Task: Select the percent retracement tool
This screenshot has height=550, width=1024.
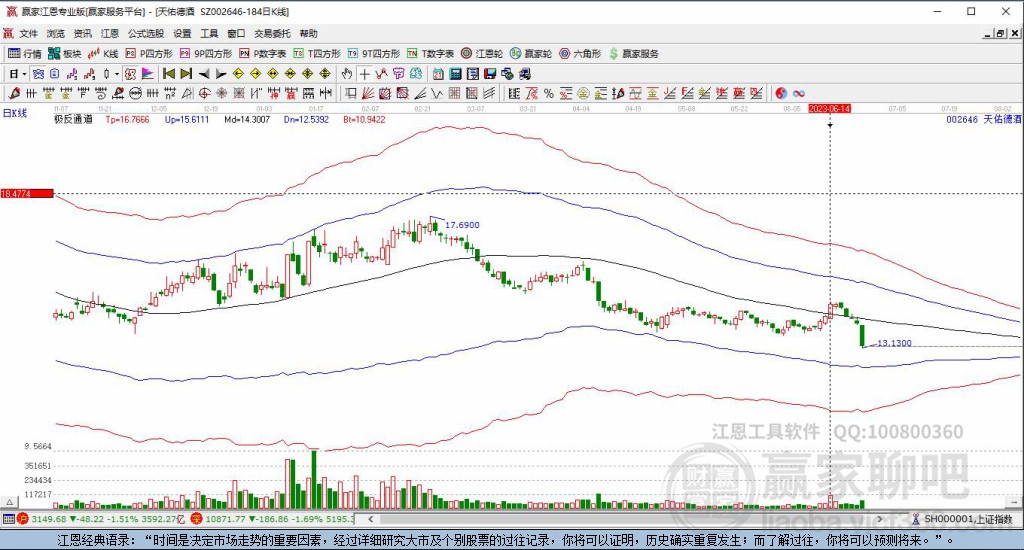Action: (x=549, y=93)
